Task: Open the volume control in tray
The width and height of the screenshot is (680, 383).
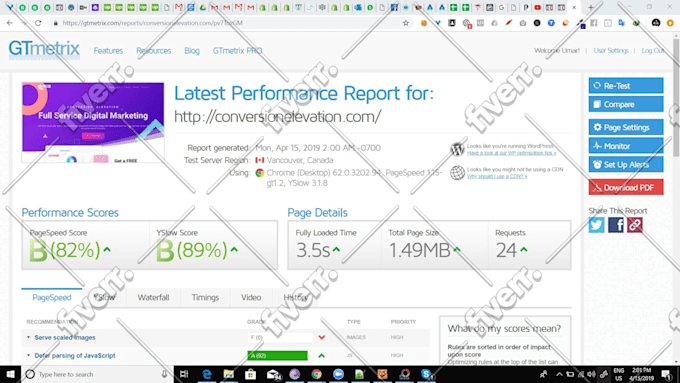Action: 591,374
